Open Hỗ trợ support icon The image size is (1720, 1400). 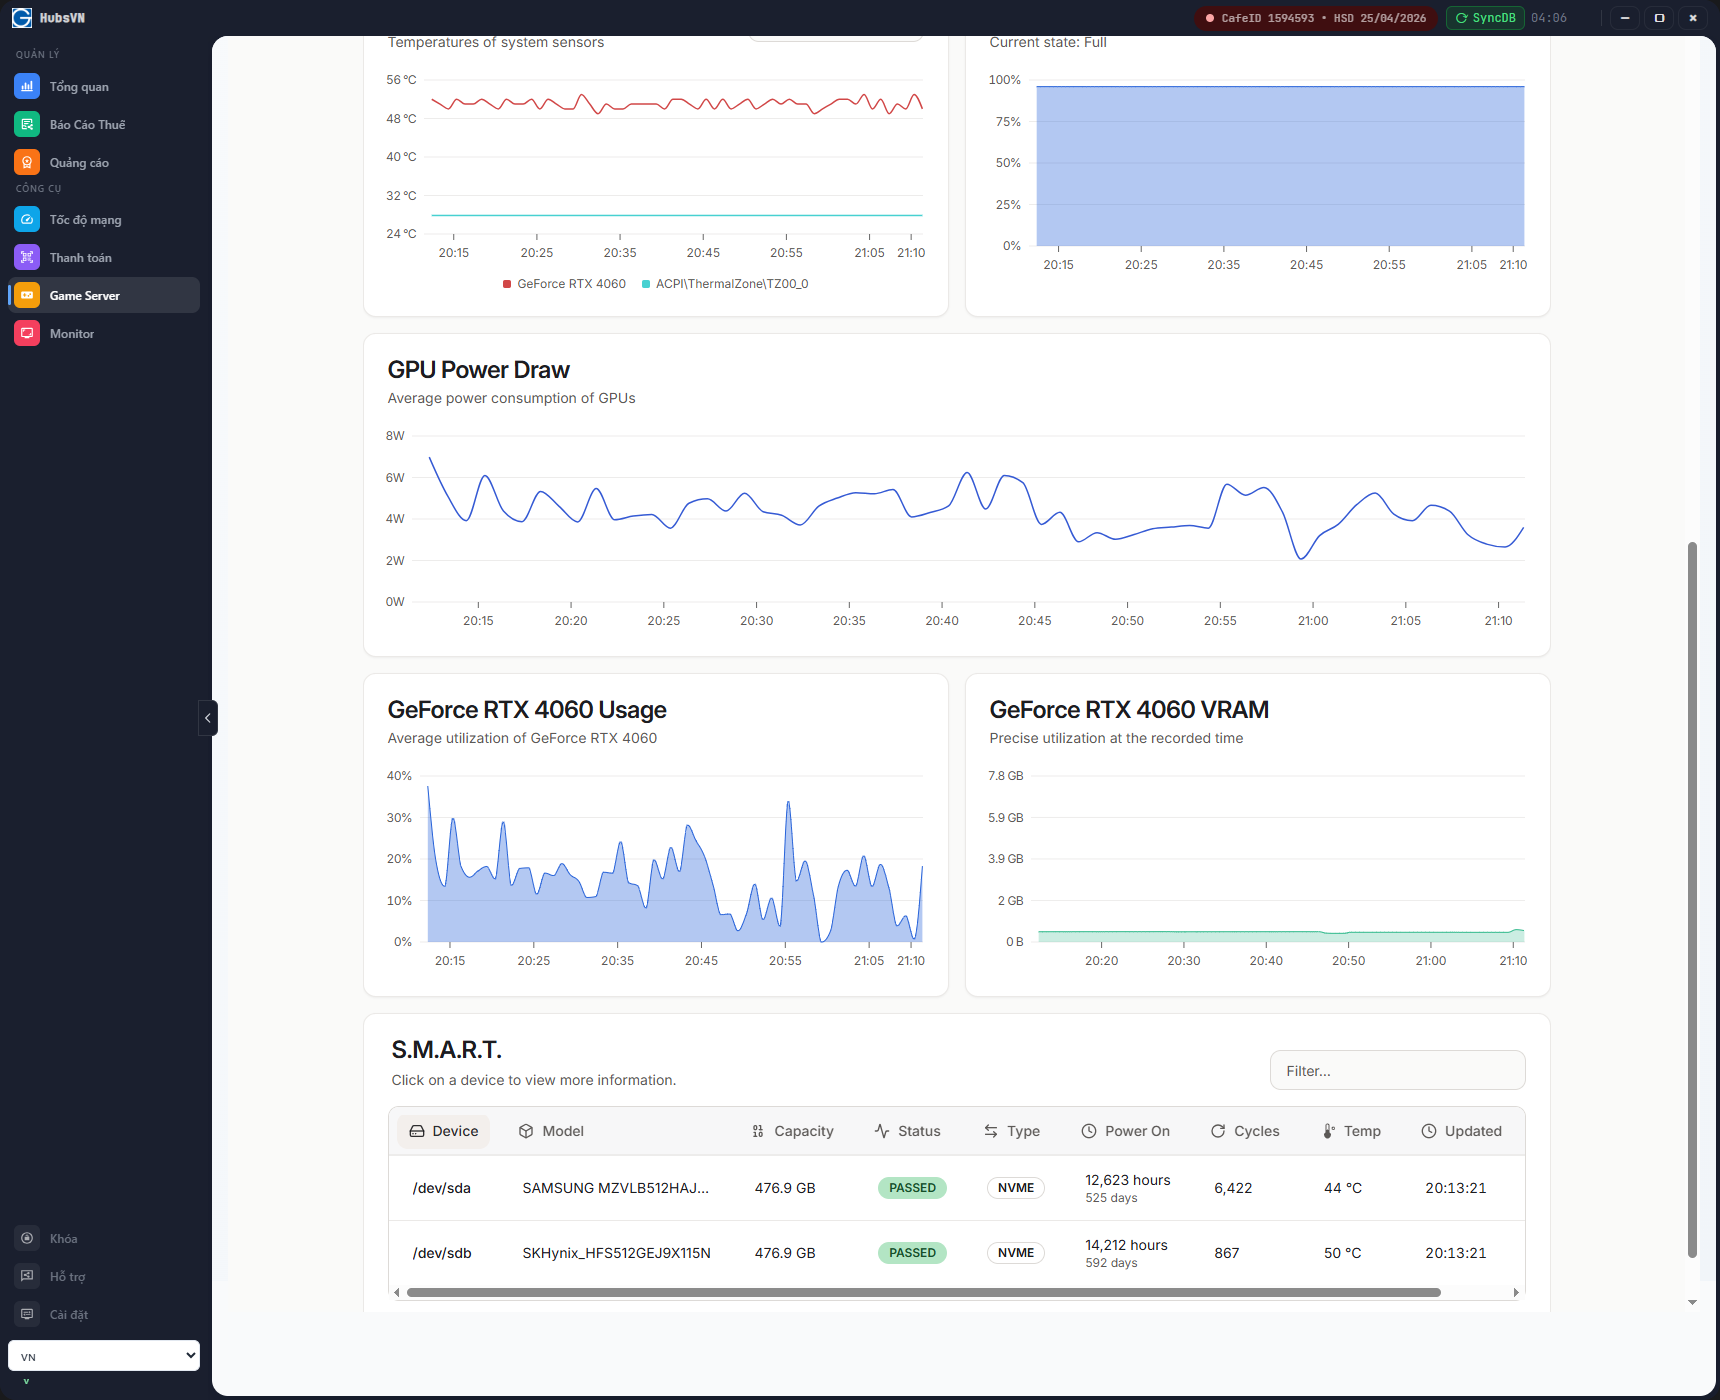(27, 1277)
